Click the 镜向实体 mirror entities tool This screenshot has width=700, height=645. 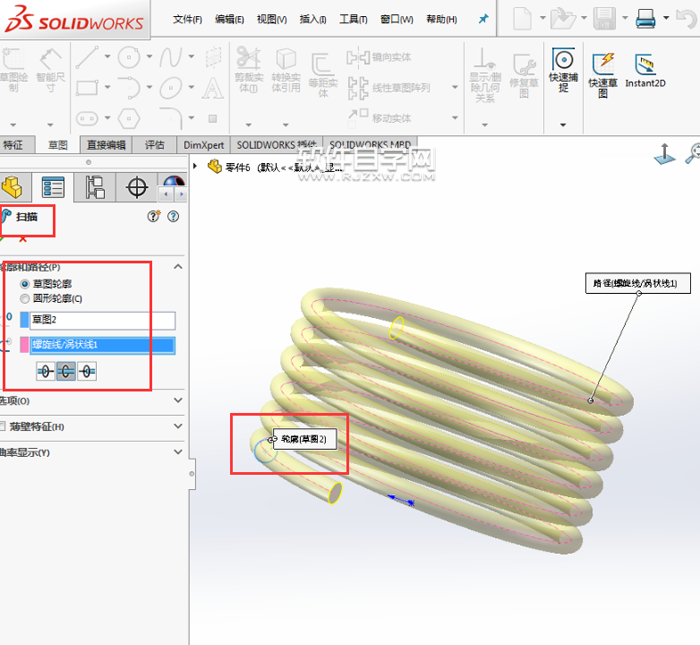[x=379, y=57]
